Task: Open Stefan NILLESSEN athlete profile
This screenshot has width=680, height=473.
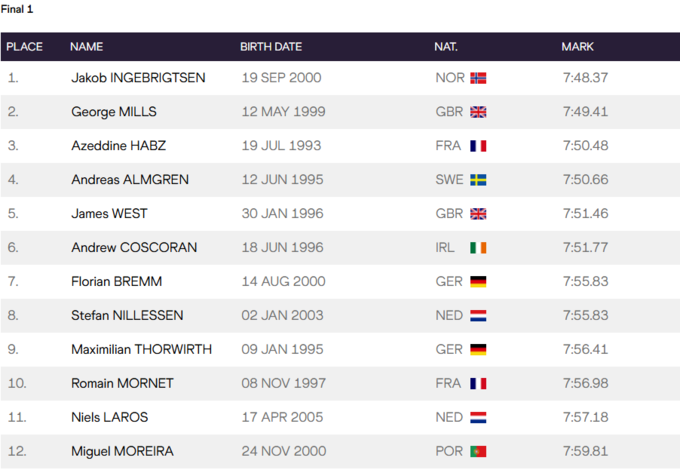Action: coord(127,316)
